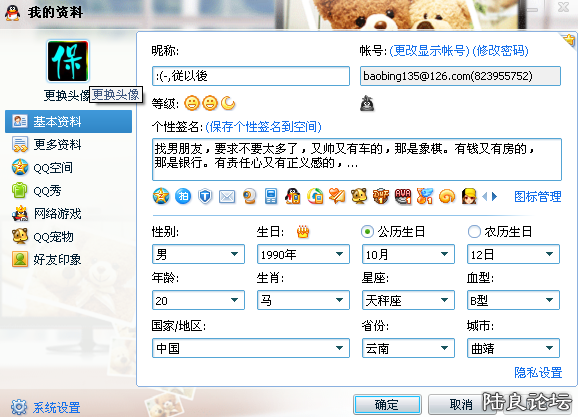Select 农历生日 radio button
This screenshot has height=417, width=578.
[474, 232]
